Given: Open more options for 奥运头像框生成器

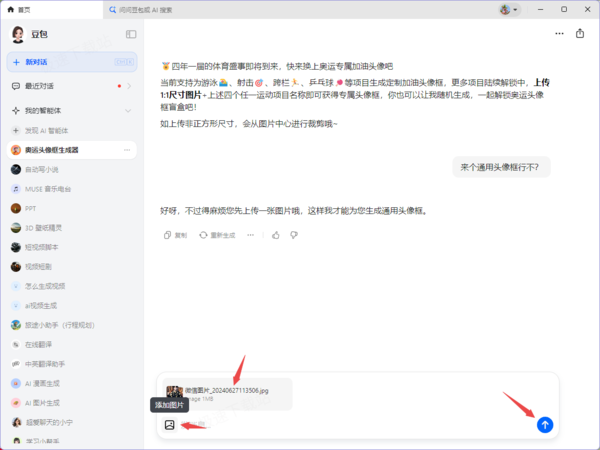Looking at the screenshot, I should [127, 150].
